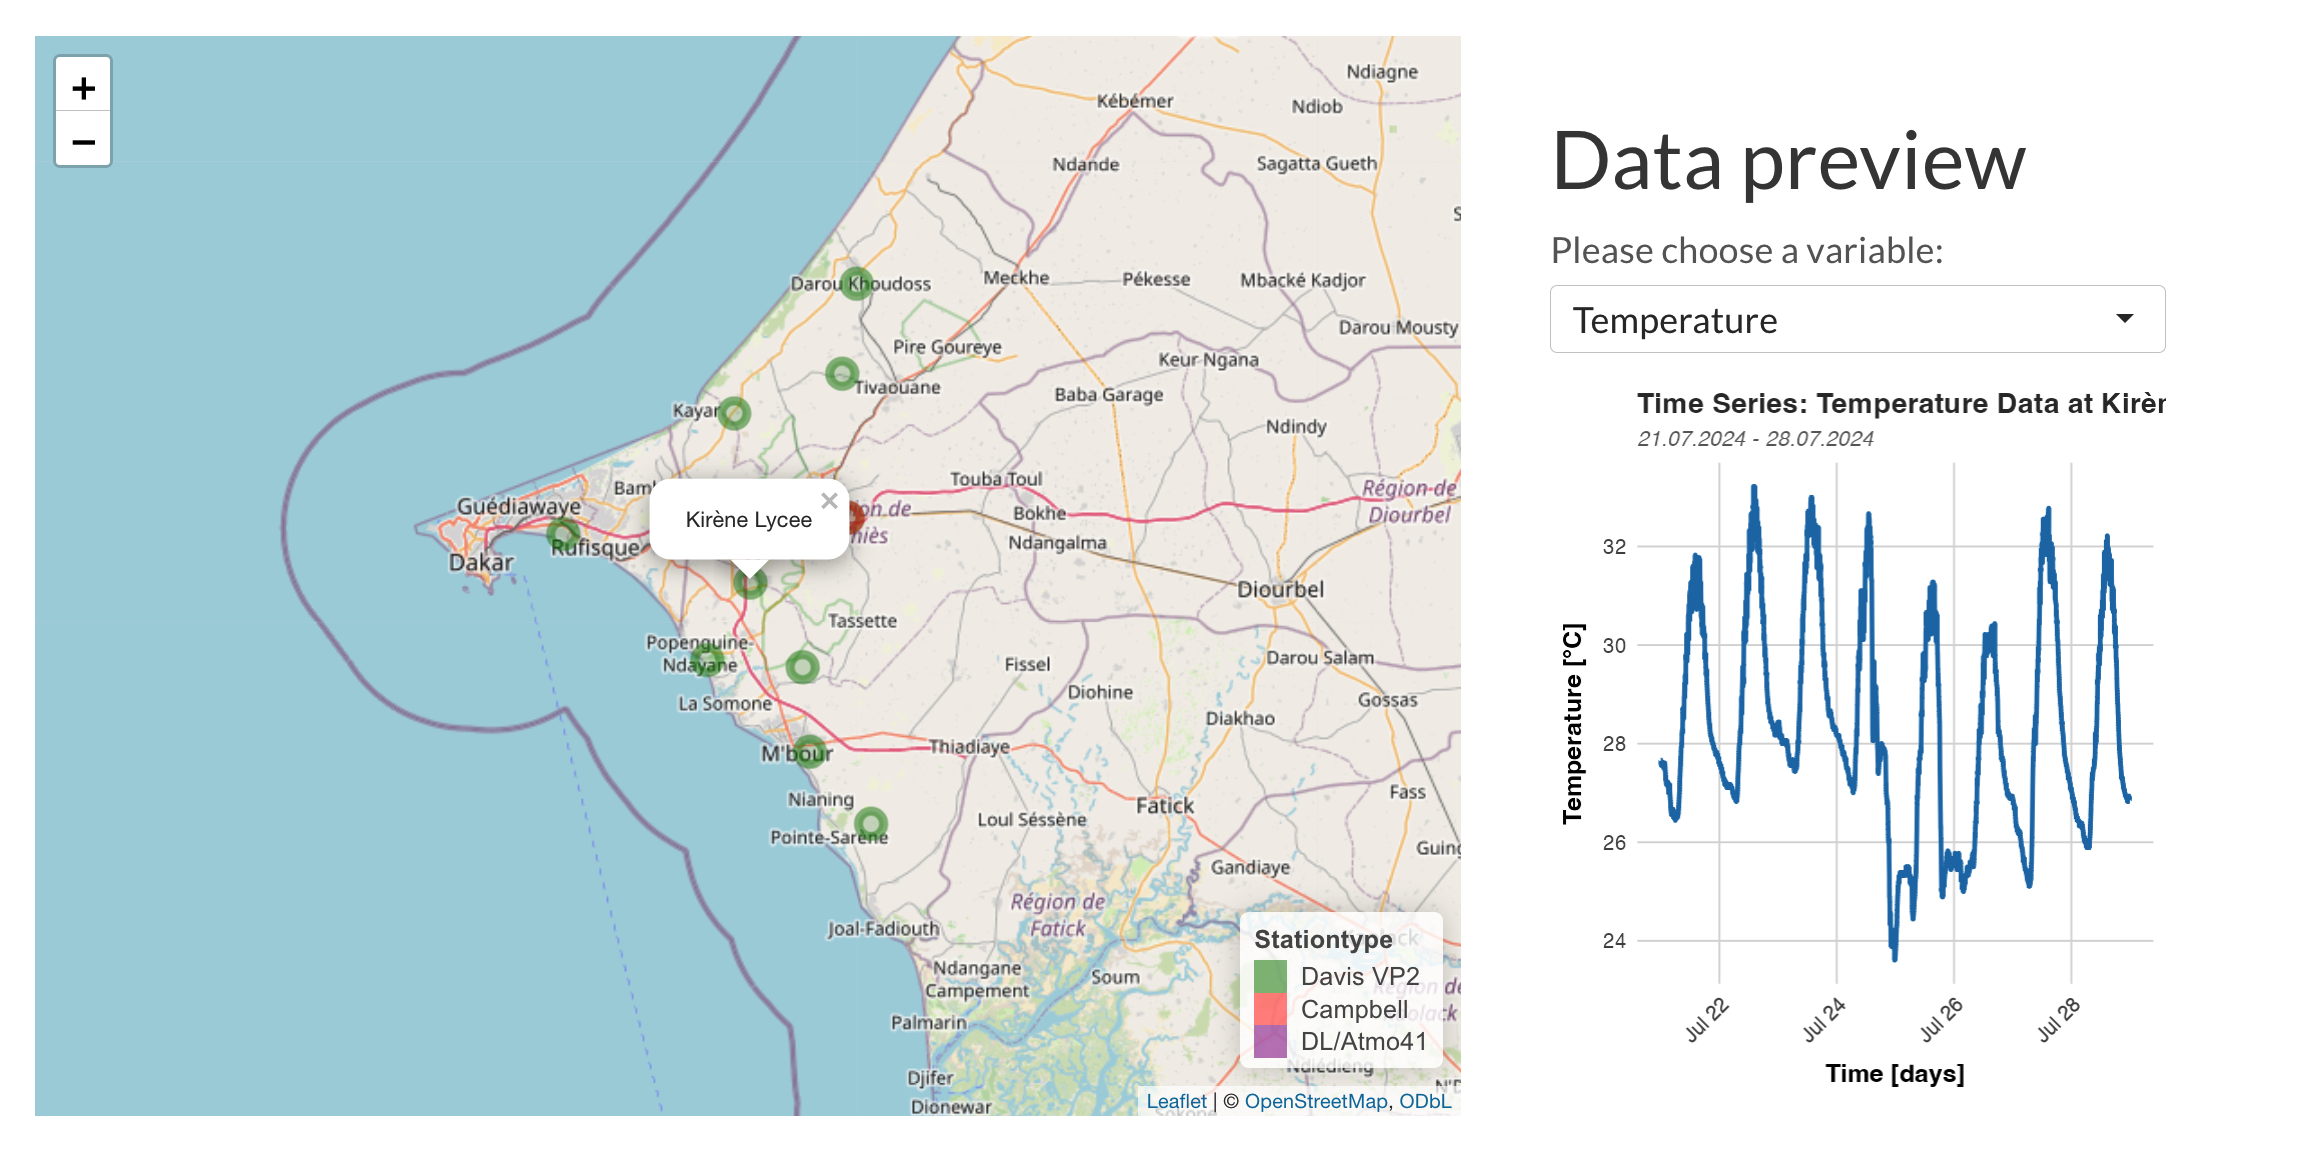Image resolution: width=2318 pixels, height=1166 pixels.
Task: Select the M'bour station marker
Action: coord(812,752)
